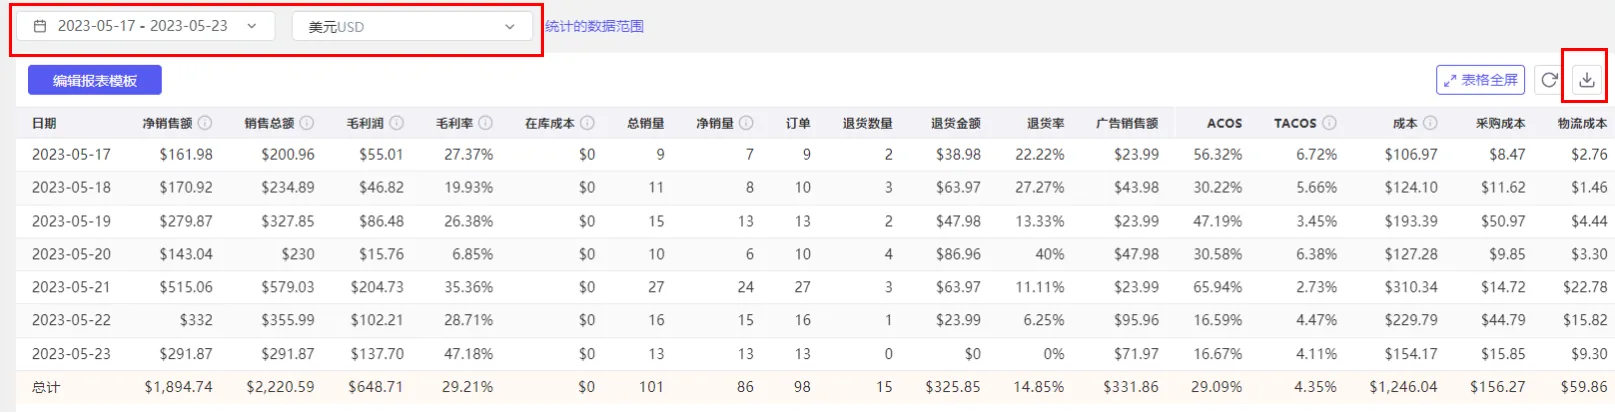
Task: Click gross margin value 47.18%
Action: (x=469, y=354)
